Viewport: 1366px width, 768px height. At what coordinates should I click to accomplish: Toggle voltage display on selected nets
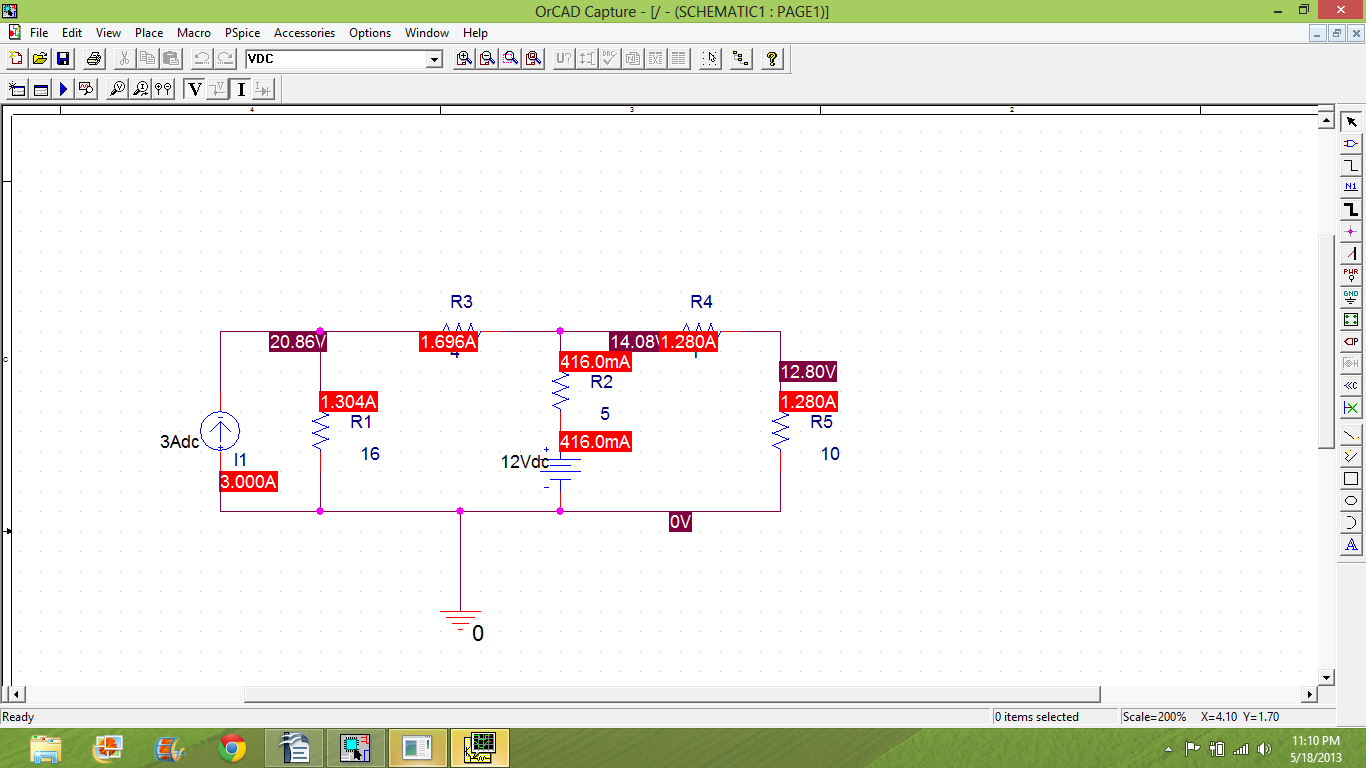click(x=217, y=88)
